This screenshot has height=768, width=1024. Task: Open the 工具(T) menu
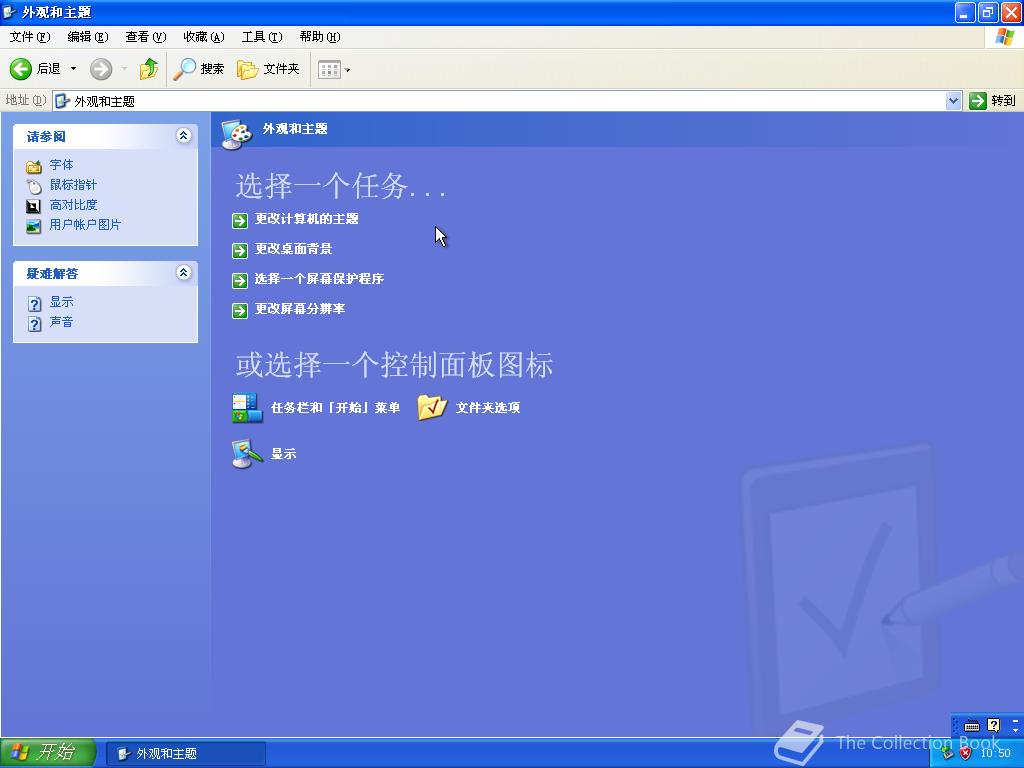point(262,37)
